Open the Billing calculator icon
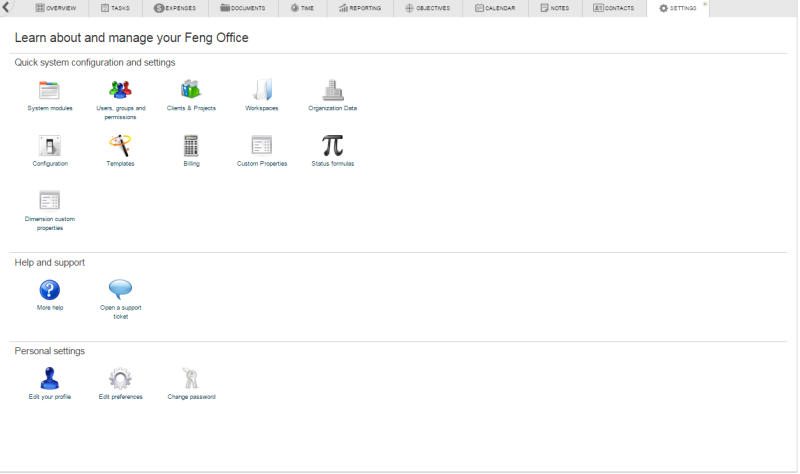This screenshot has height=474, width=800. pyautogui.click(x=191, y=145)
